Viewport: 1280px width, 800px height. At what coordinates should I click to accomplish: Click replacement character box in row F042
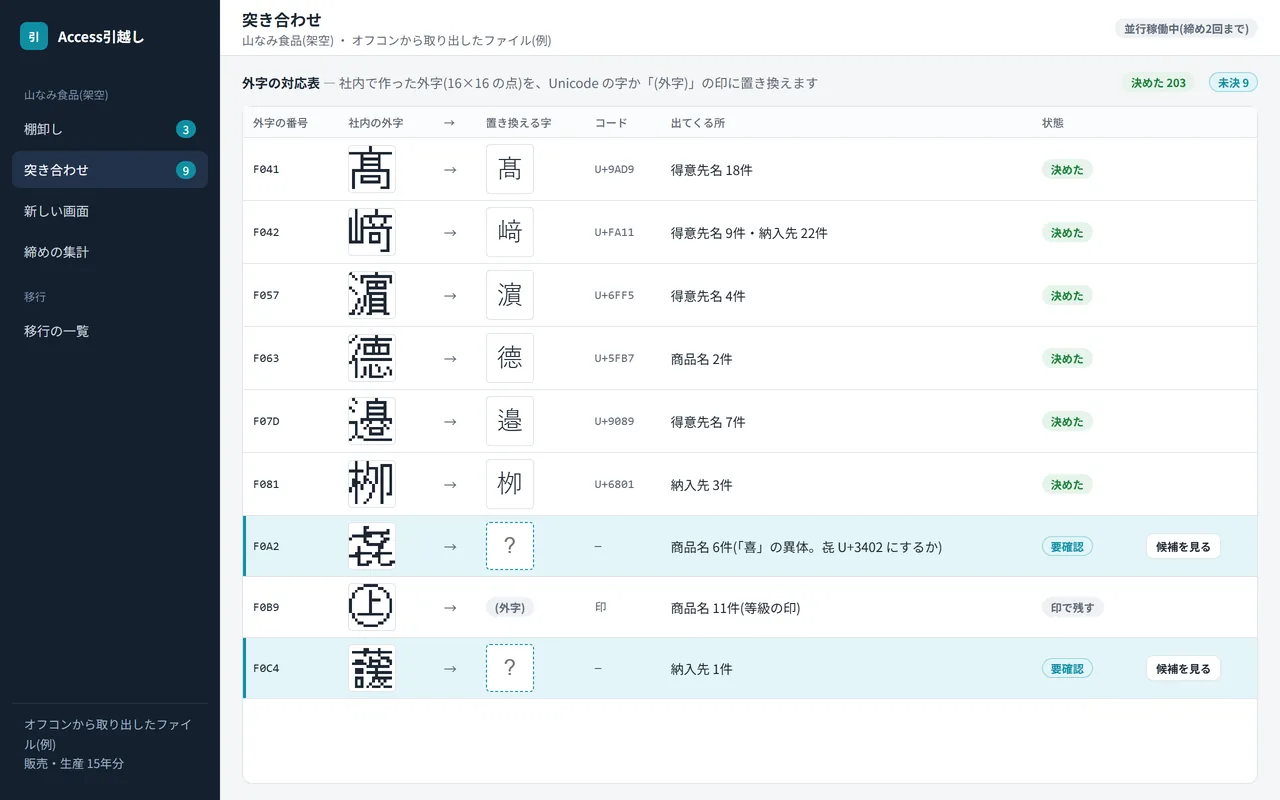tap(510, 232)
